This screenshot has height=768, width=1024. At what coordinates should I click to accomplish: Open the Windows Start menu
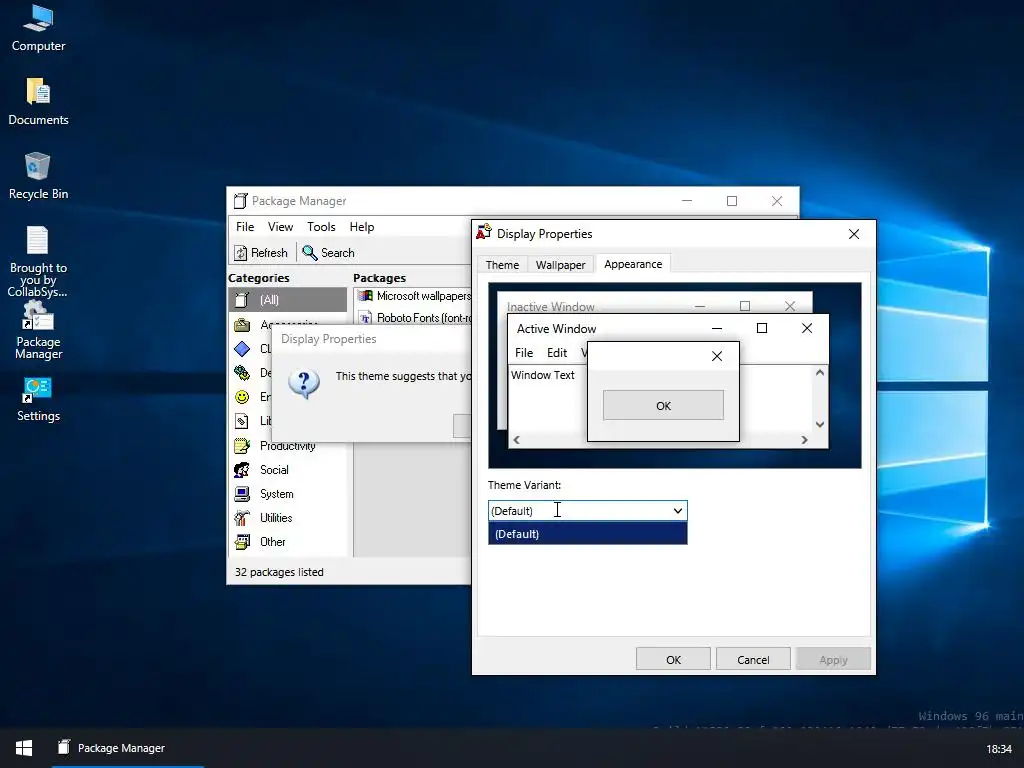[24, 748]
